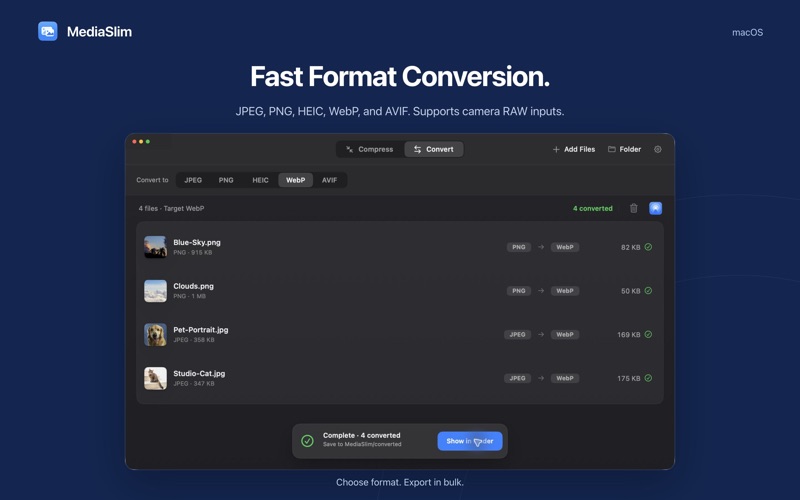Select AVIF as the target format

330,180
